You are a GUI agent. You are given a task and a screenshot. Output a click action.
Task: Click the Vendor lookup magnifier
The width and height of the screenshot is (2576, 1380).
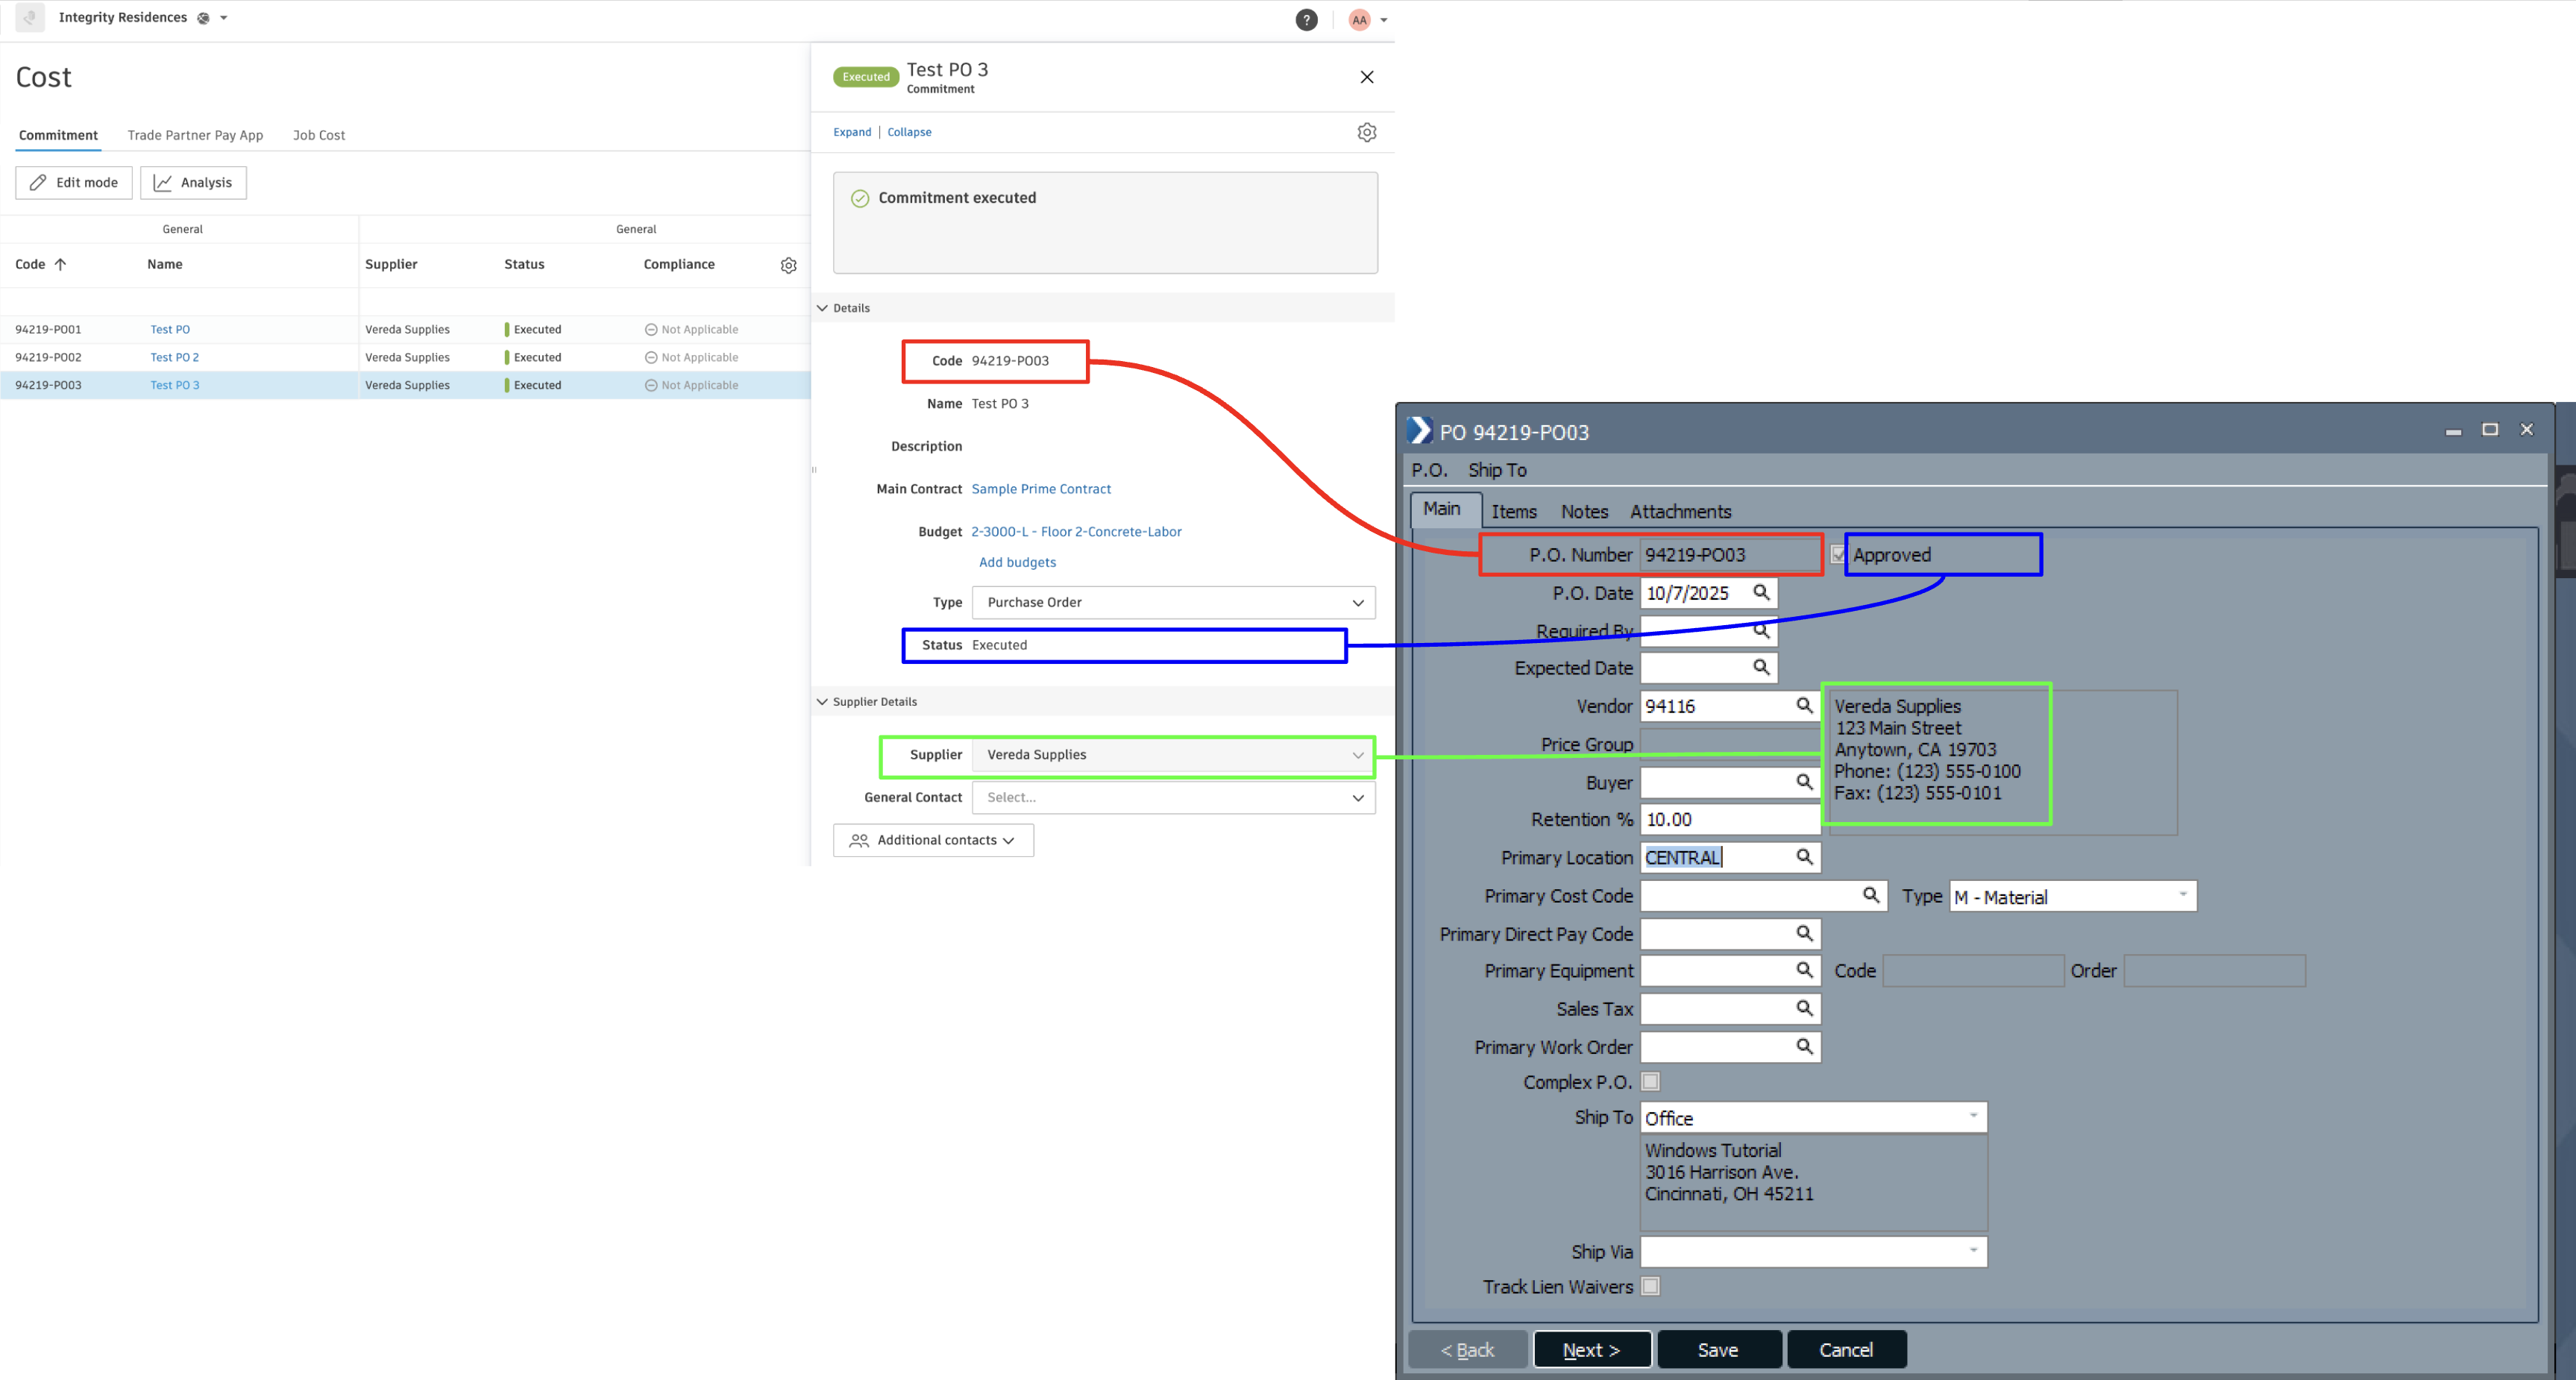1804,705
